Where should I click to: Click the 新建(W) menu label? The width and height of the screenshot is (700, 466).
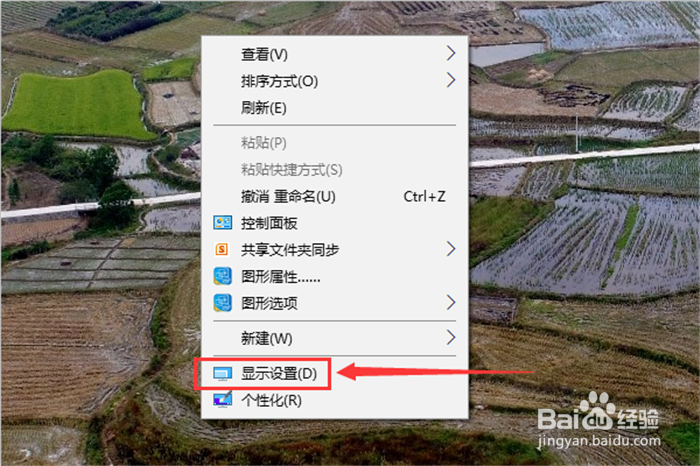tap(267, 338)
